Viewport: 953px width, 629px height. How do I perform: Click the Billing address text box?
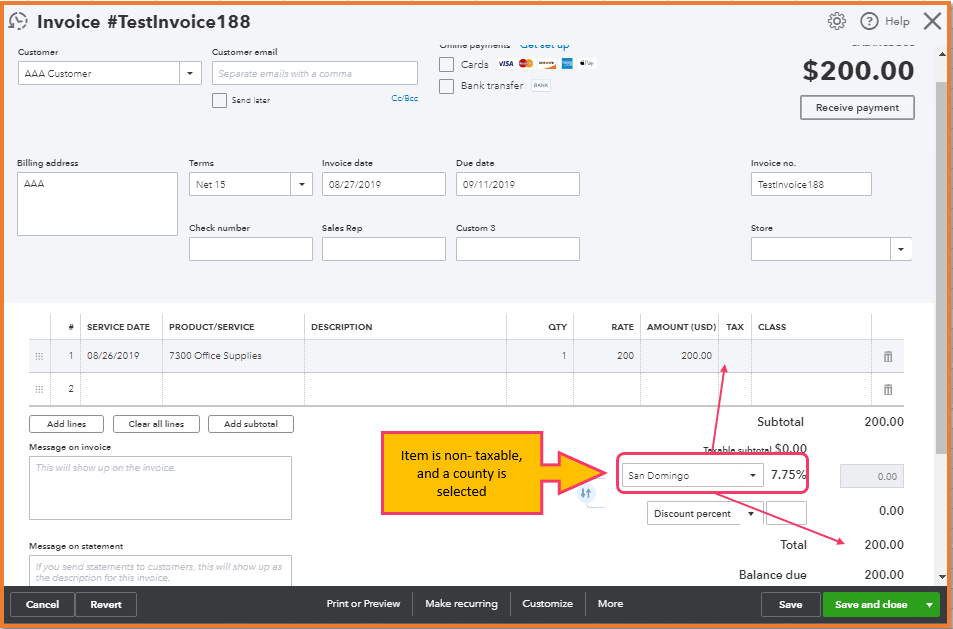[x=97, y=204]
